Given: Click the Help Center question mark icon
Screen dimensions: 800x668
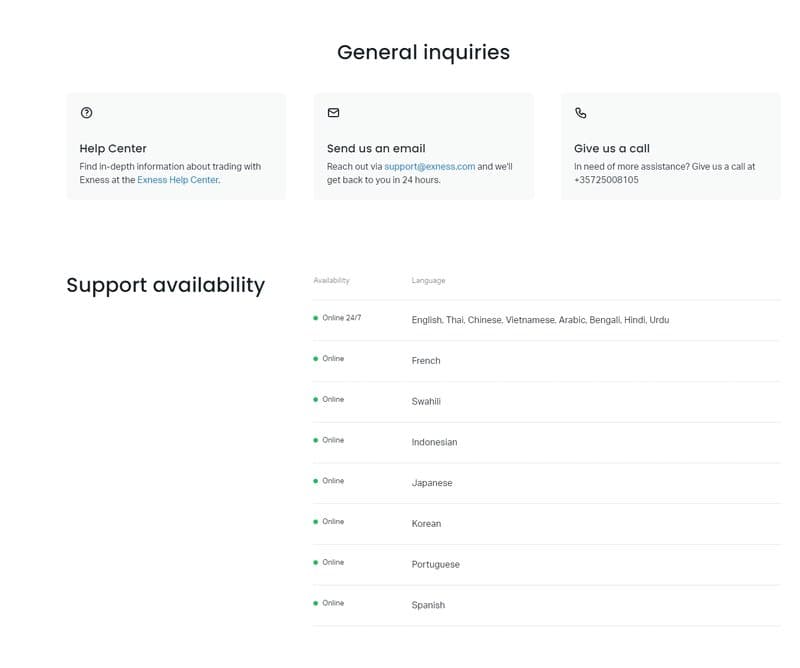Looking at the screenshot, I should [86, 113].
